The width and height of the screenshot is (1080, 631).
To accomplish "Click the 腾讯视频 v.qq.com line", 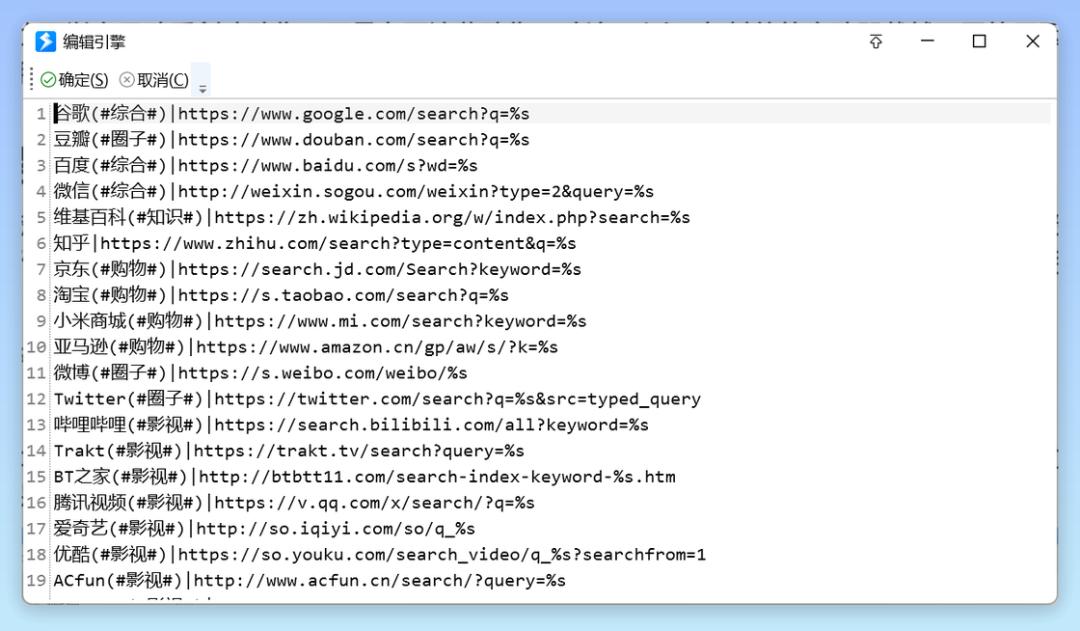I will point(294,502).
